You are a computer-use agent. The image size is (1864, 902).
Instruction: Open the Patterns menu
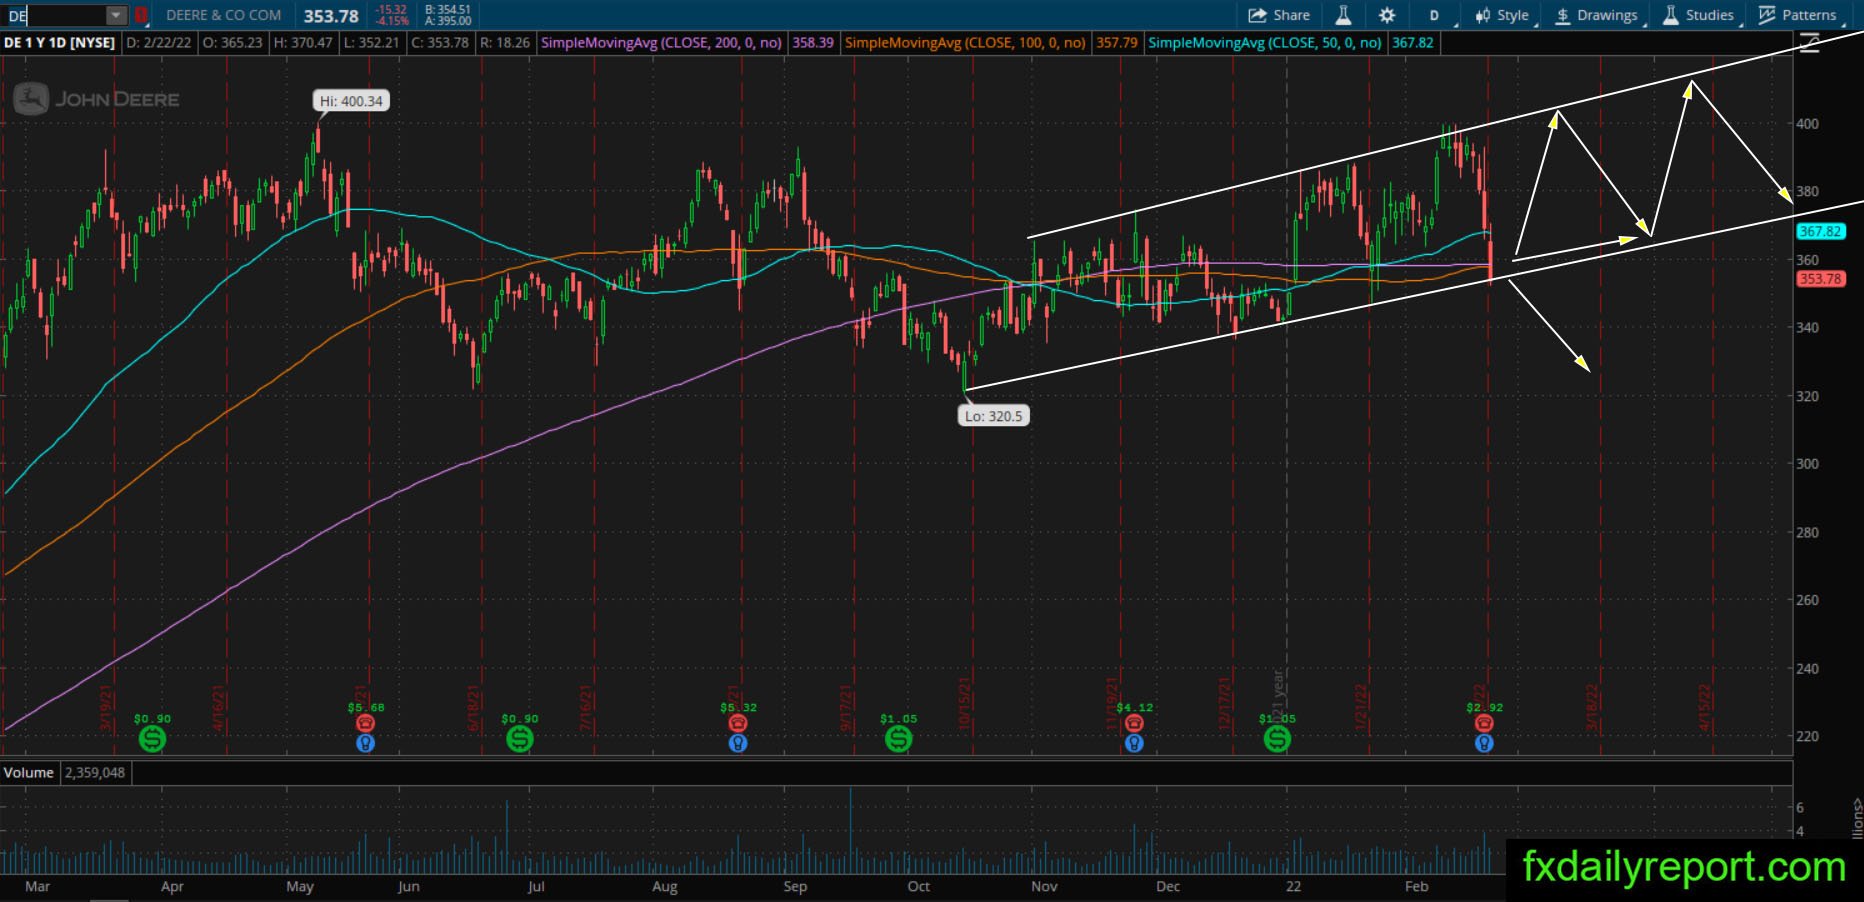click(x=1798, y=15)
